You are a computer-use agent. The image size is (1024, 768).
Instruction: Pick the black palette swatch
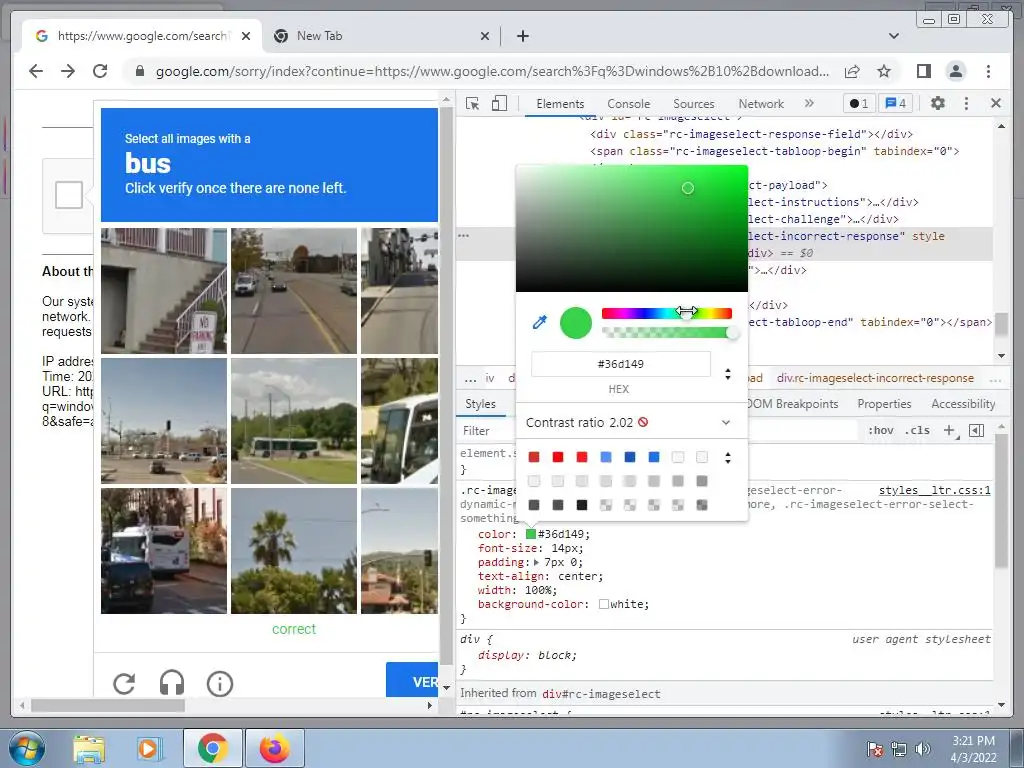point(582,505)
